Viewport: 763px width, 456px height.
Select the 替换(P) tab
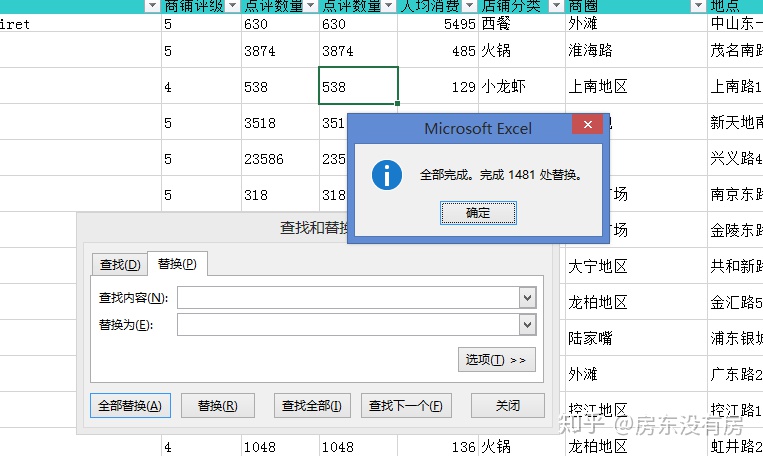pyautogui.click(x=177, y=264)
